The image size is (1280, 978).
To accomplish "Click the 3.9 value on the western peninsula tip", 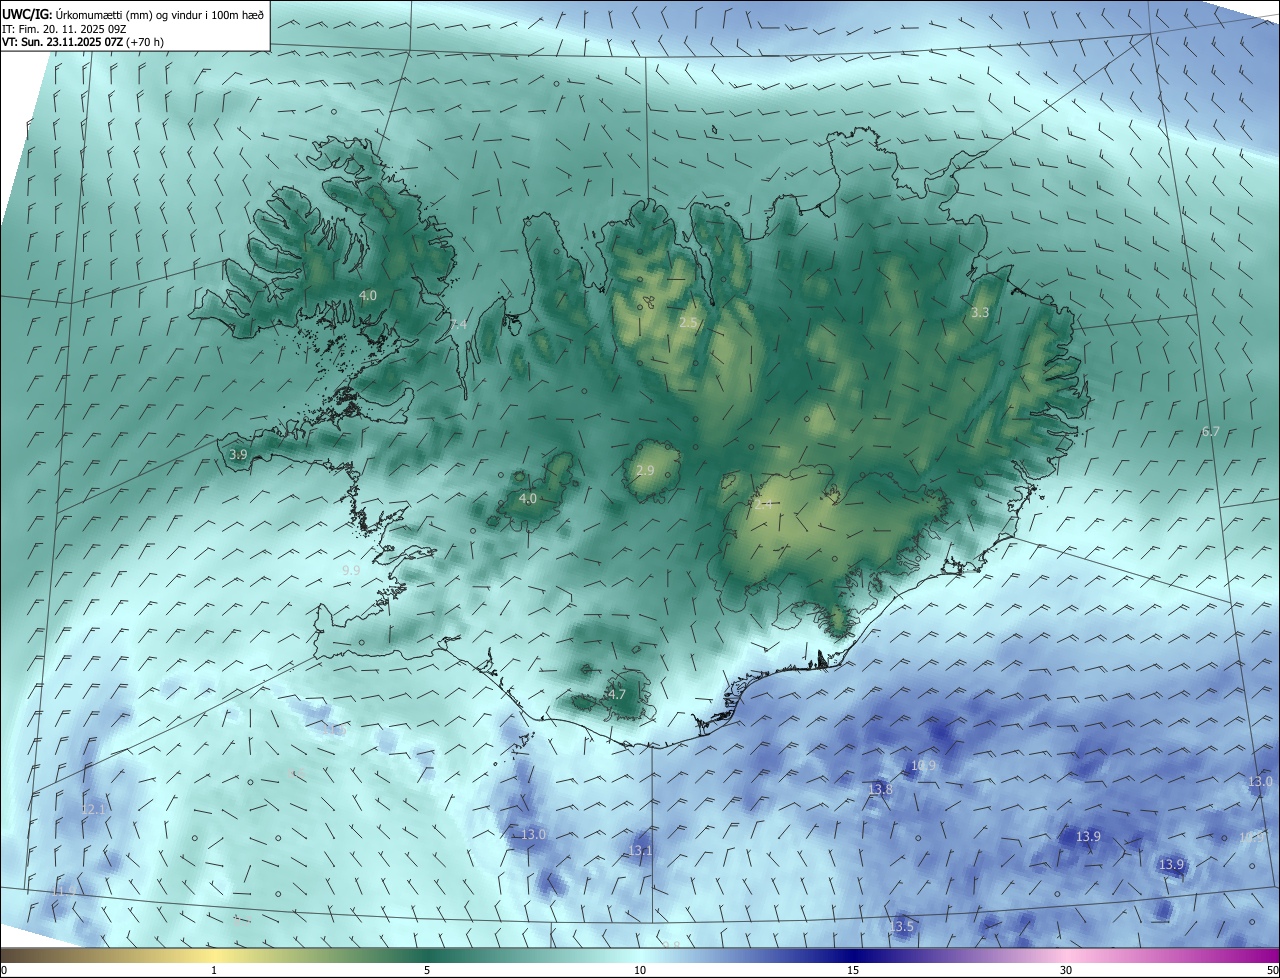I will point(238,455).
